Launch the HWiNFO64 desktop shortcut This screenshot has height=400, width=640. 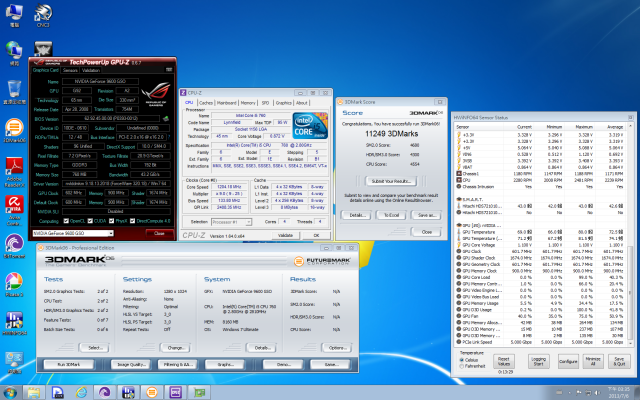[14, 323]
